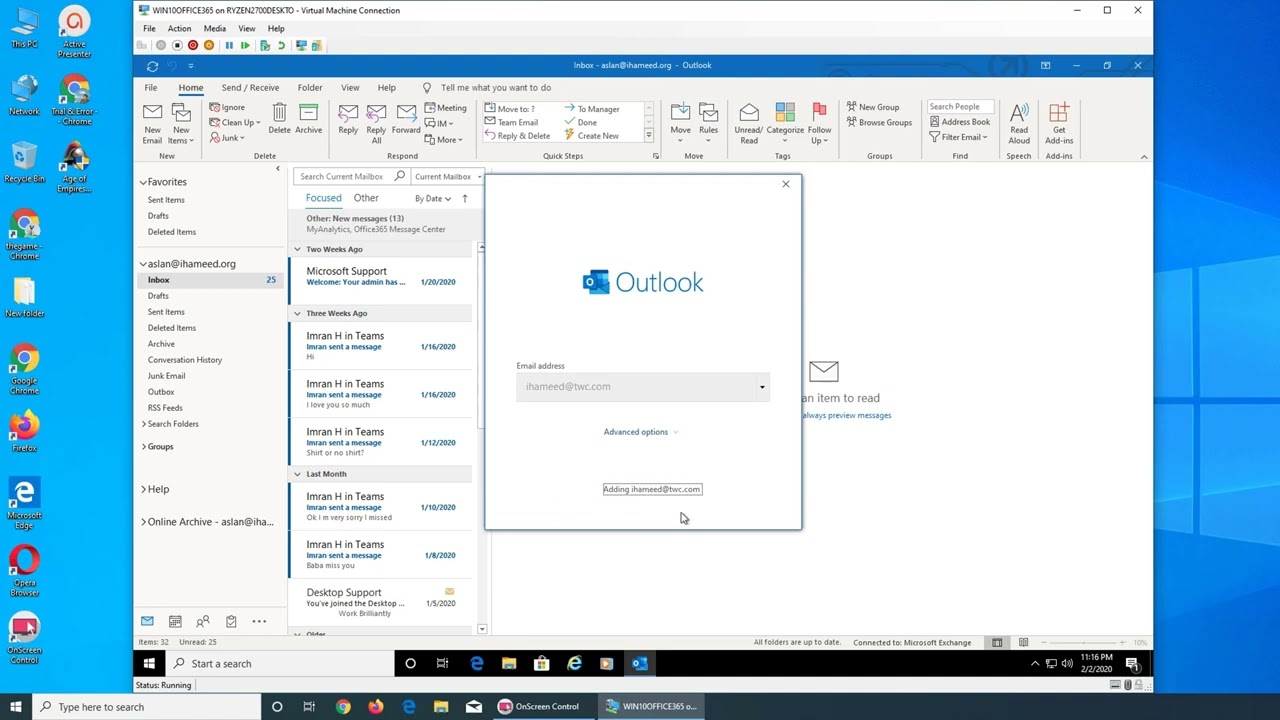The width and height of the screenshot is (1280, 720).
Task: Select the Focused inbox tab
Action: coord(323,198)
